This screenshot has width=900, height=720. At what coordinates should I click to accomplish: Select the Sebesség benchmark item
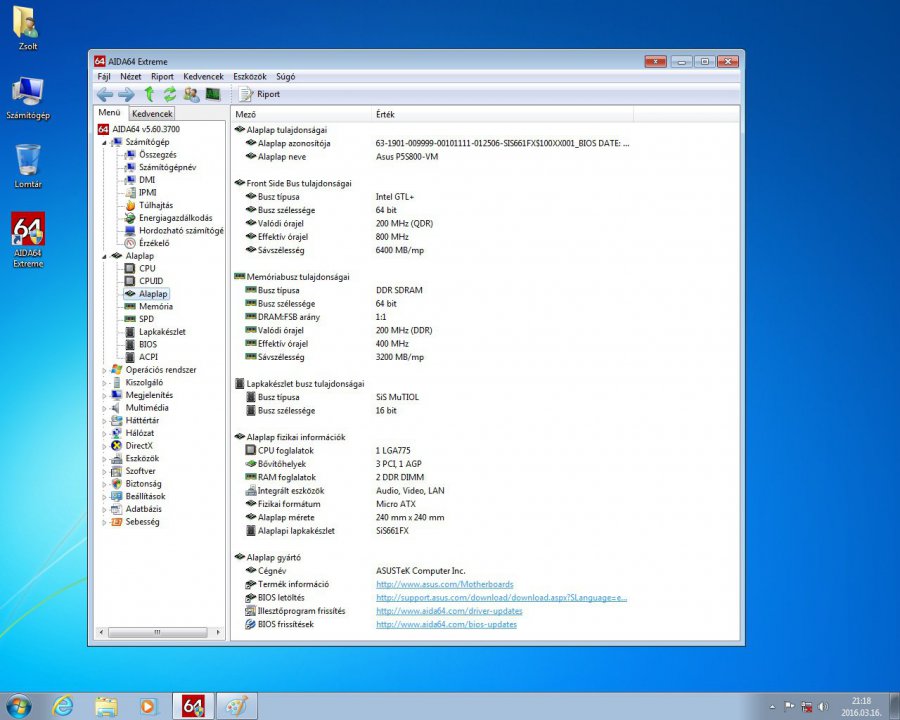tap(142, 522)
